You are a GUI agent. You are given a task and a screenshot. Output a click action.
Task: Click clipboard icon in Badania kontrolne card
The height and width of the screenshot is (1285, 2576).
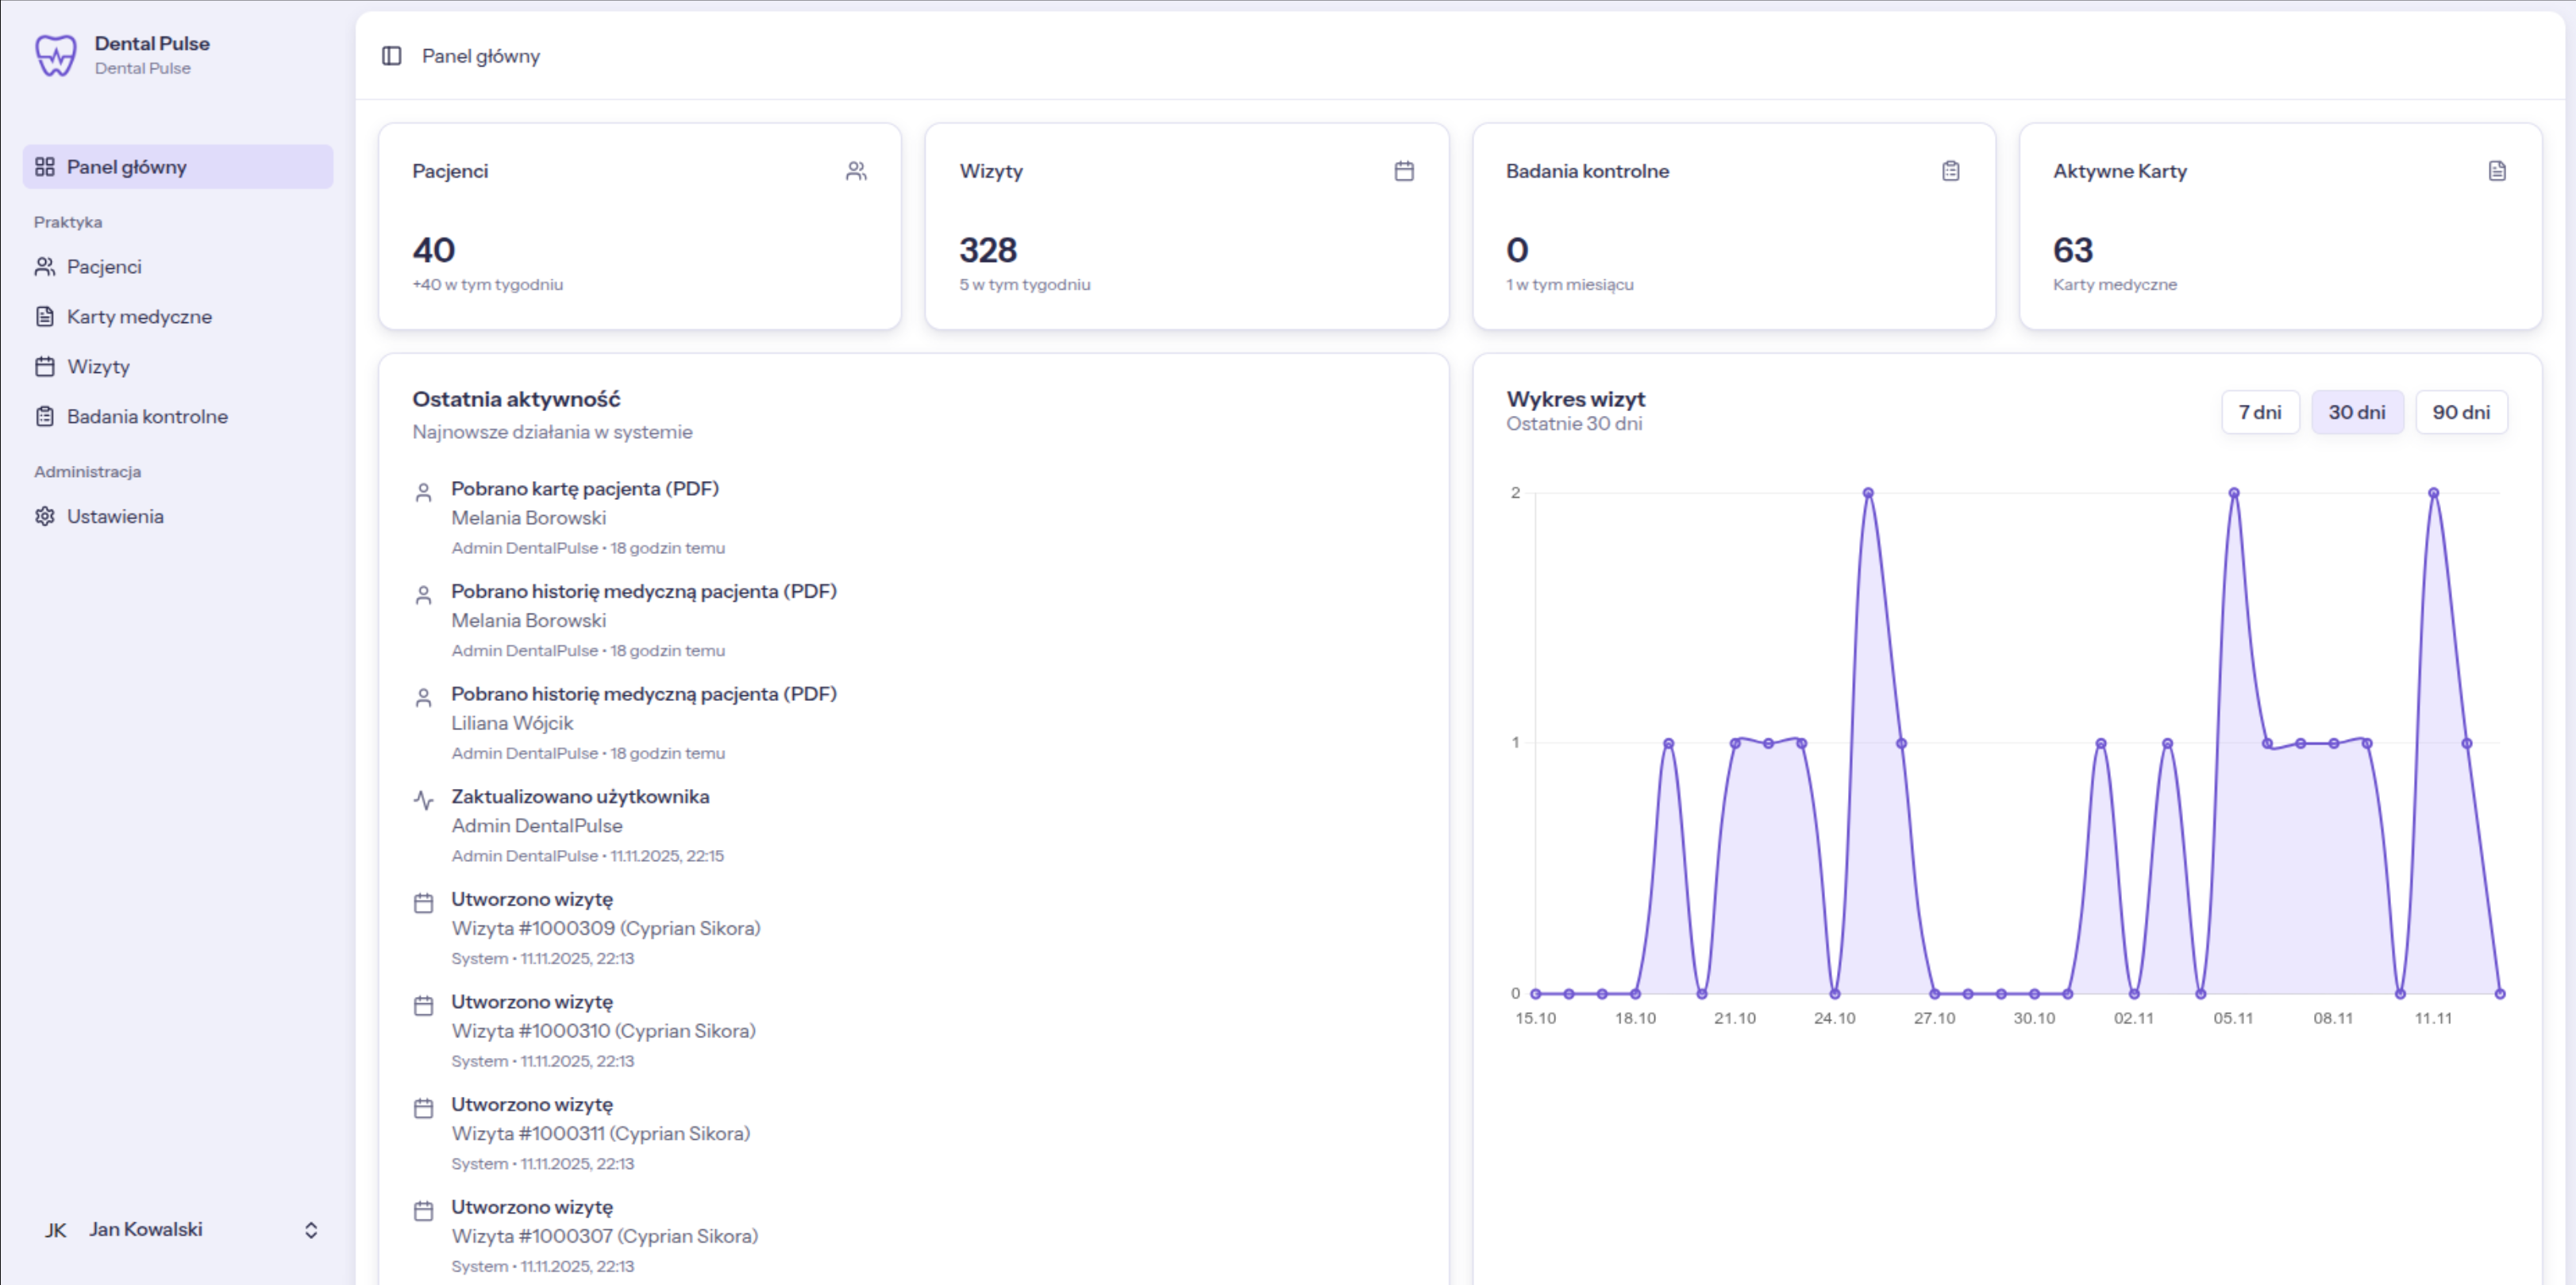[x=1951, y=171]
